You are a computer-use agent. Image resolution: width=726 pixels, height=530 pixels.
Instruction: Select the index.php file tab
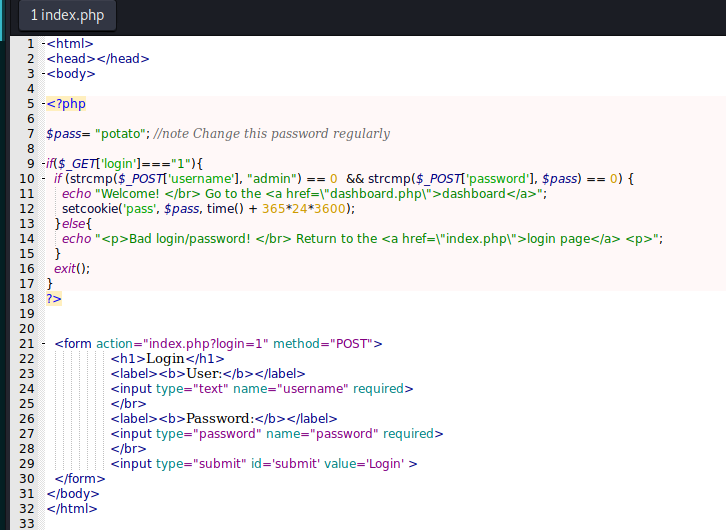pyautogui.click(x=68, y=15)
